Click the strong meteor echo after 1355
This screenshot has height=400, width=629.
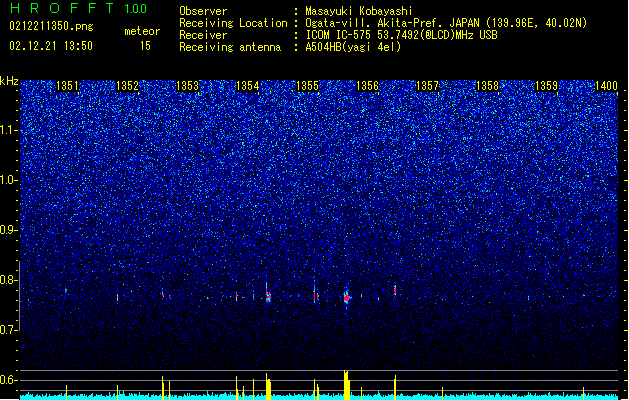point(347,298)
